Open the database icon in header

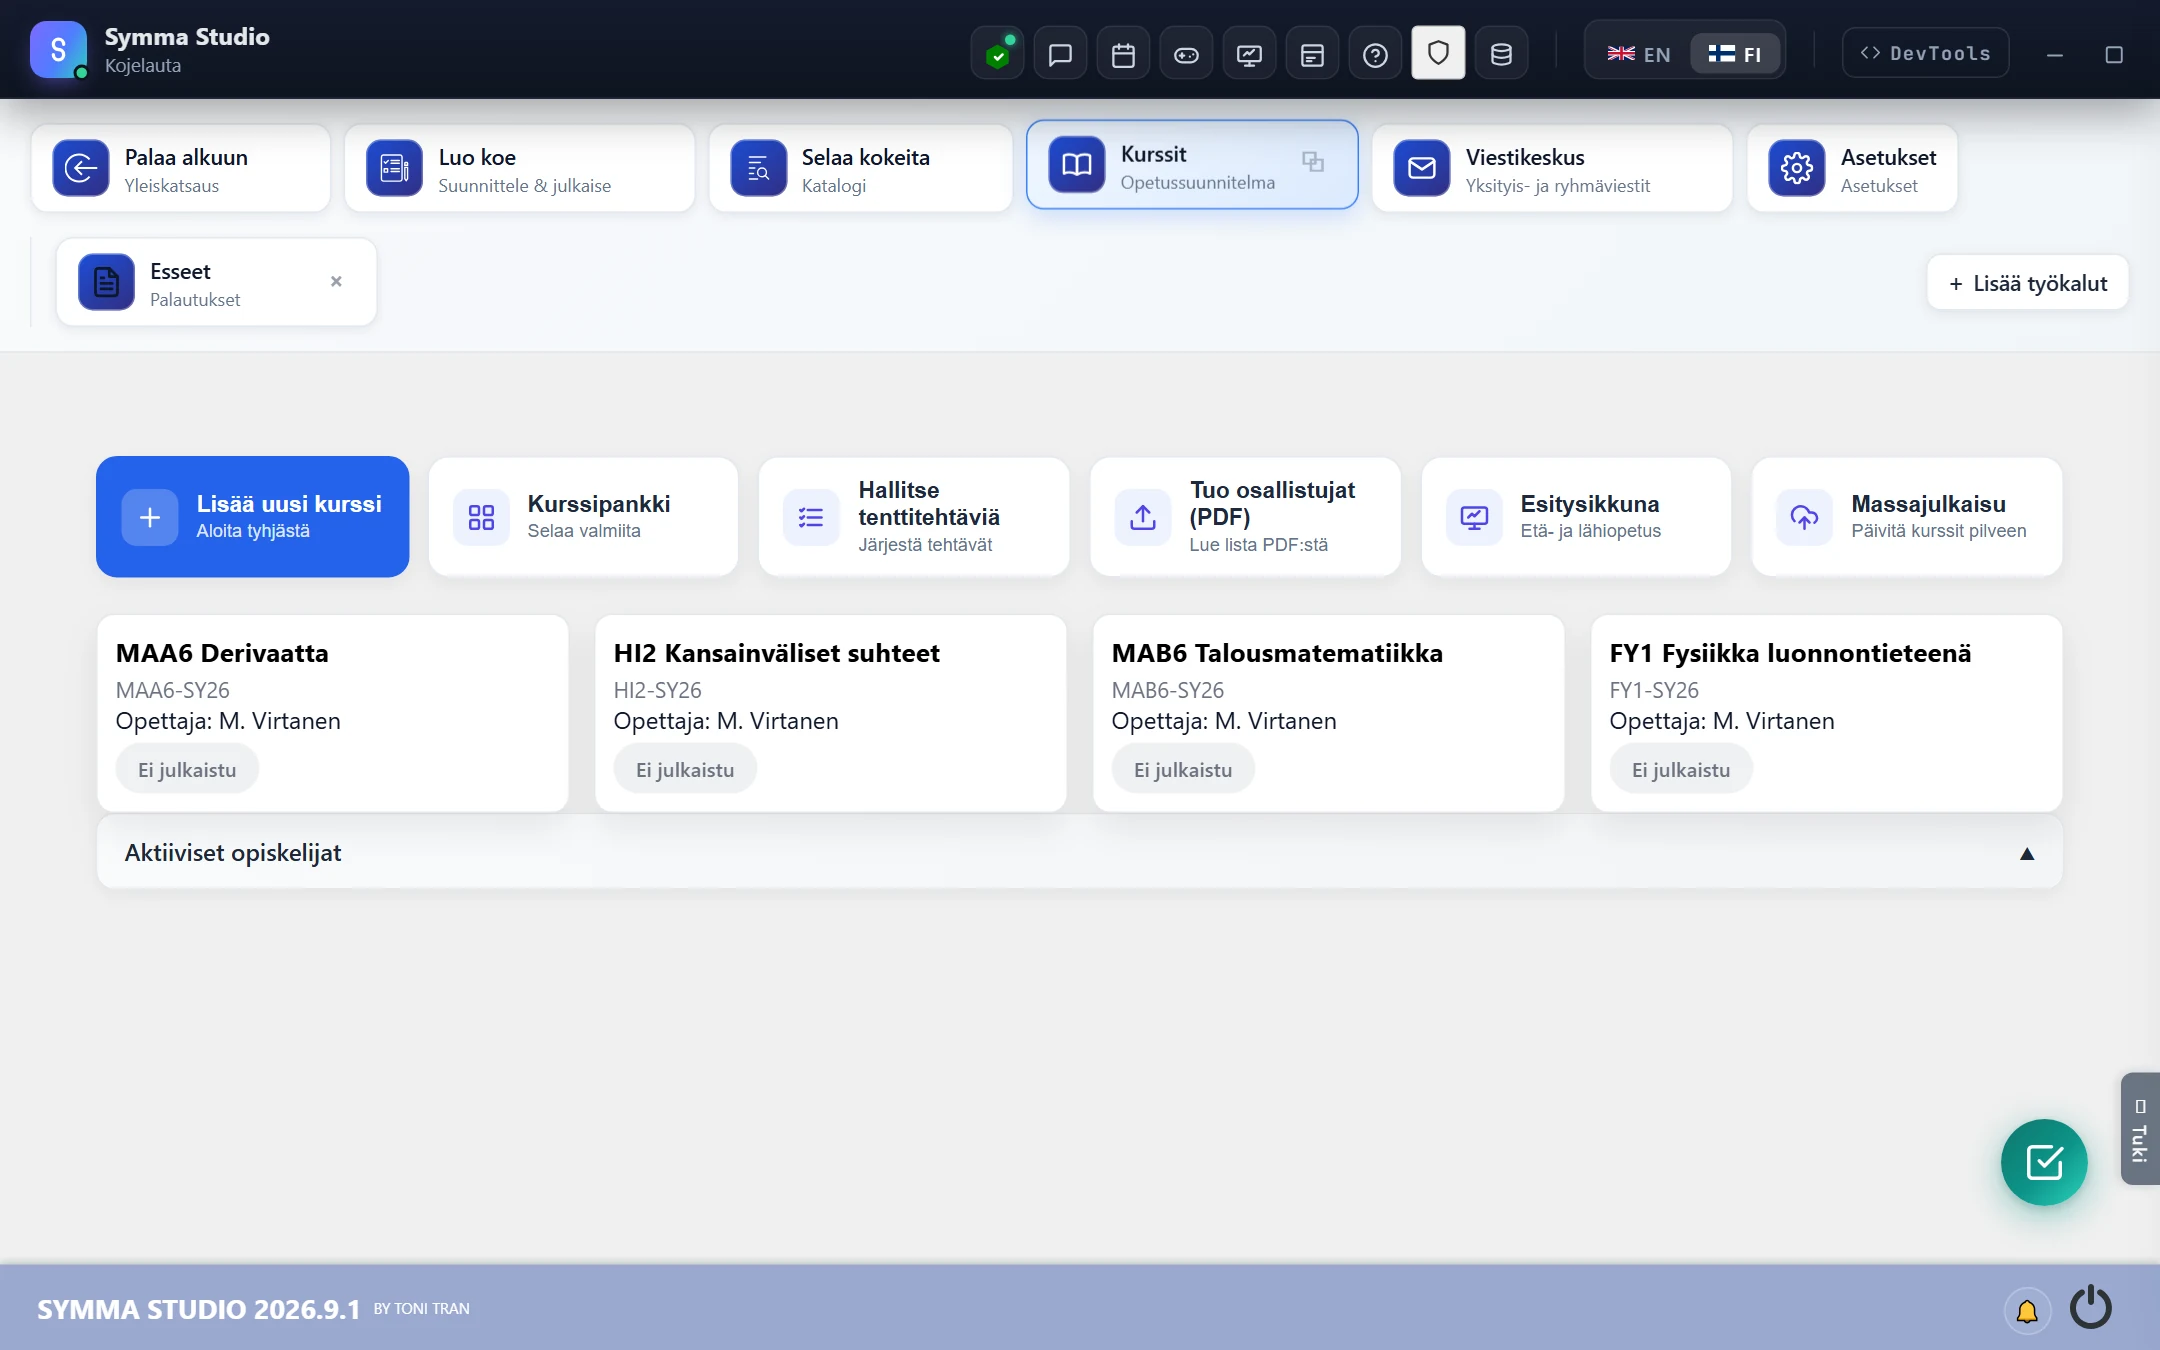pyautogui.click(x=1501, y=54)
